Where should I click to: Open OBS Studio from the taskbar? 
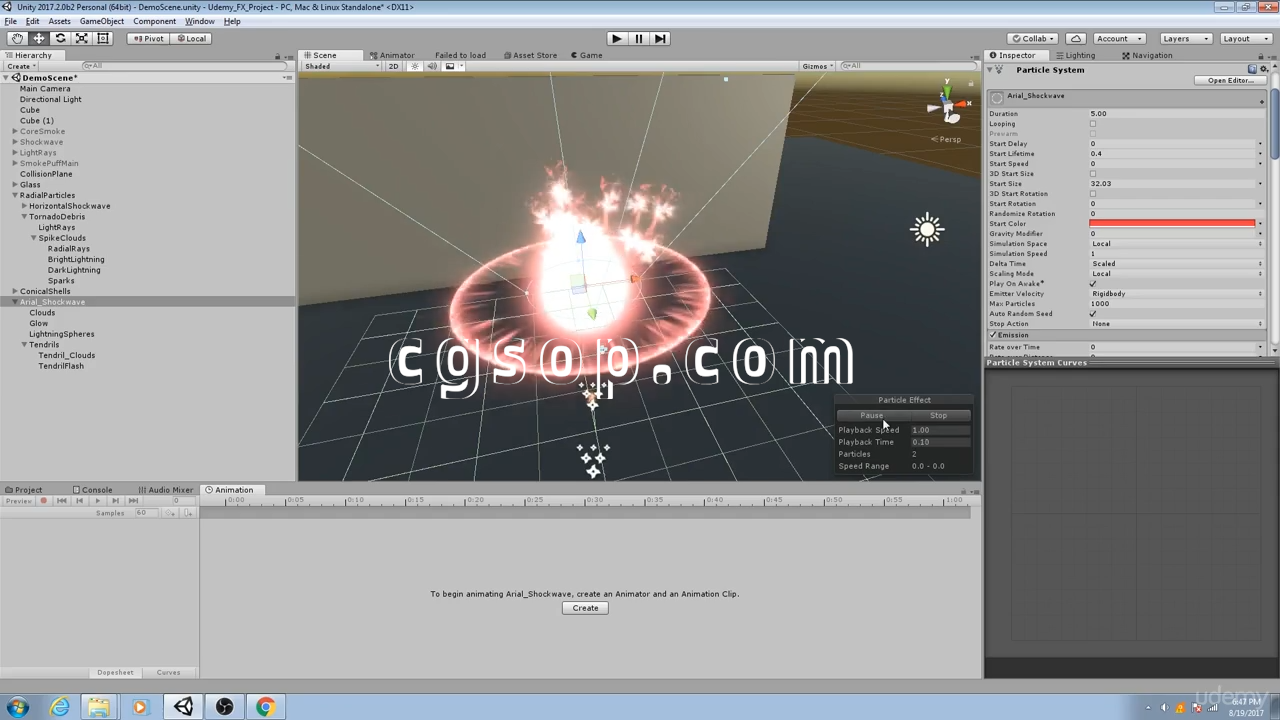(224, 707)
